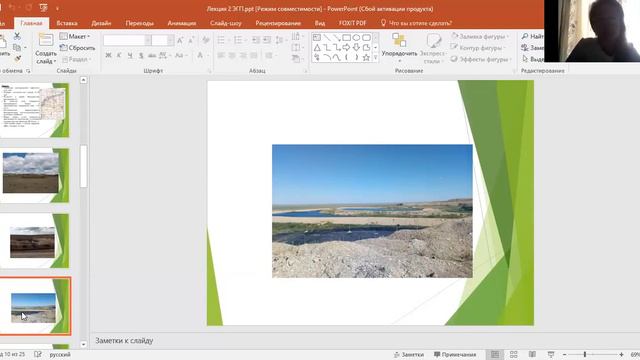Screen dimensions: 640x360
Task: Click the Clear formatting eraser icon
Action: [x=206, y=40]
